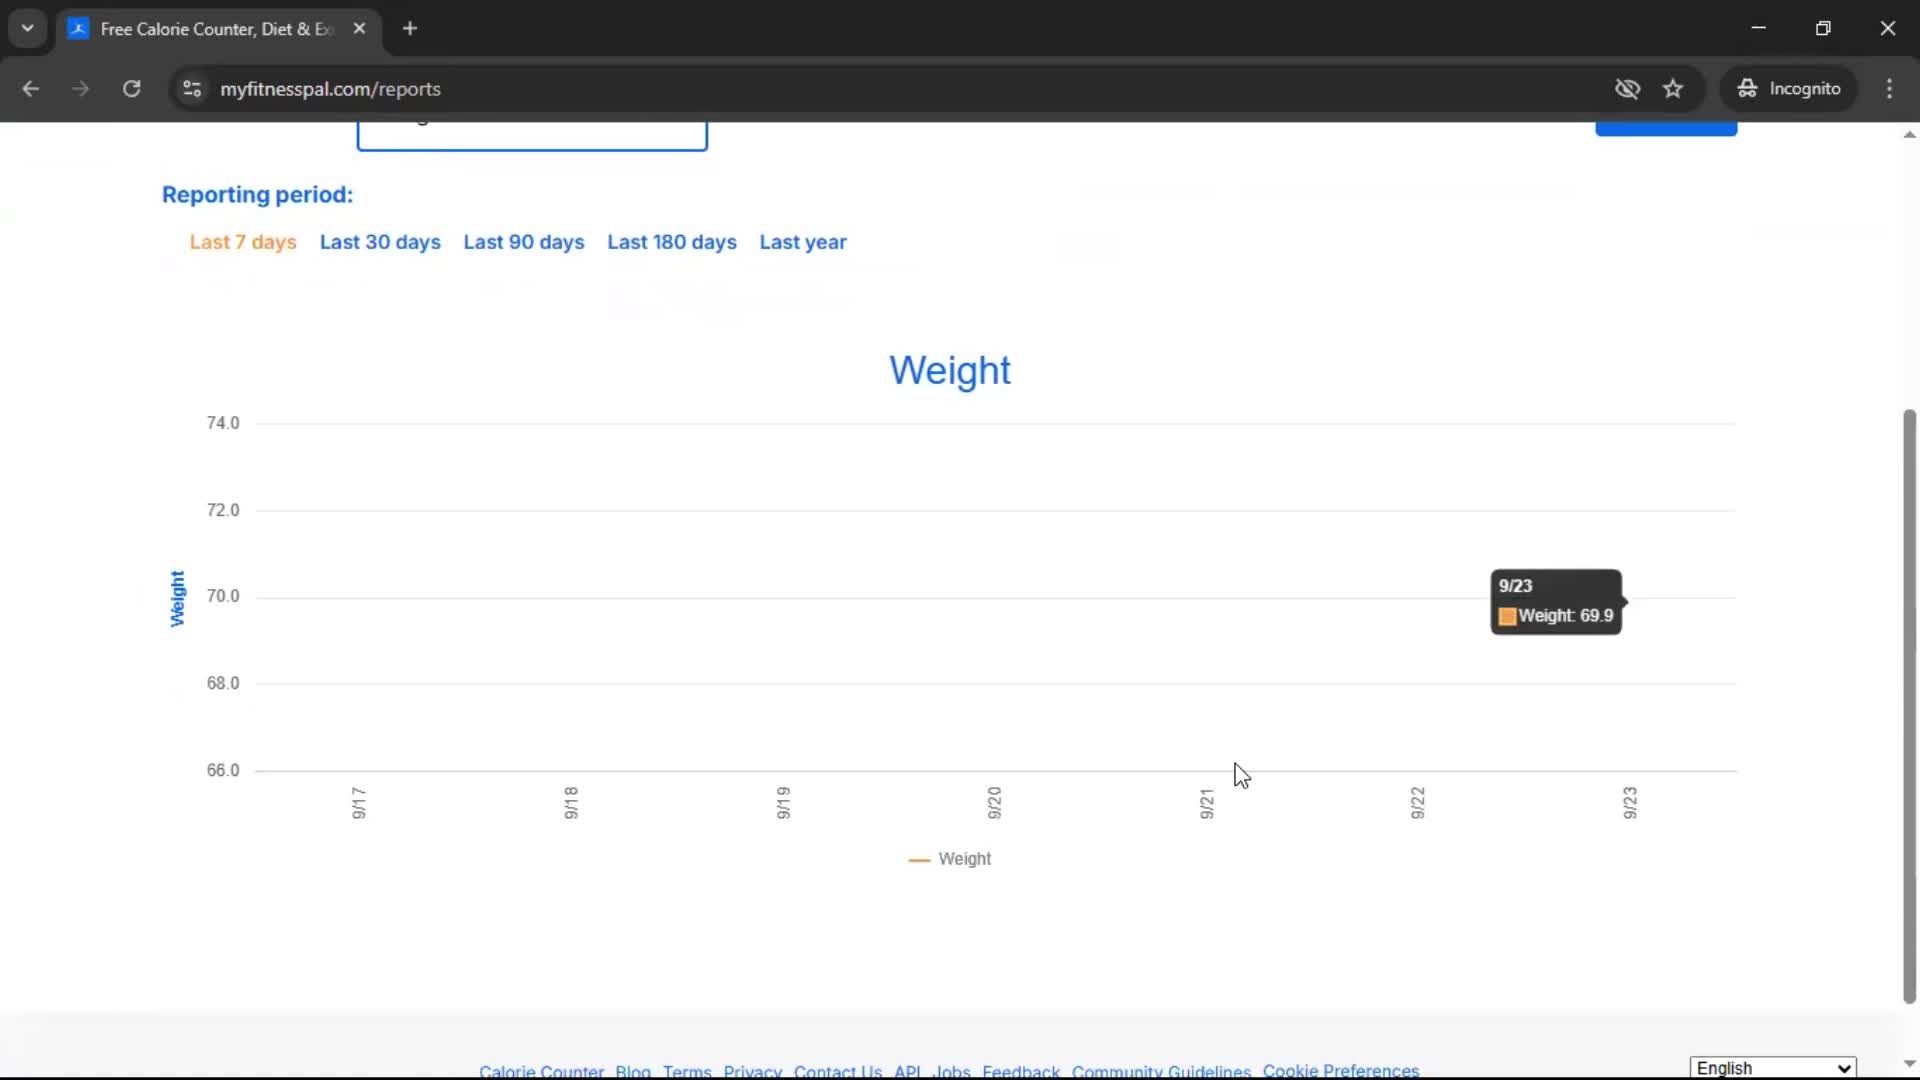The height and width of the screenshot is (1080, 1920).
Task: Go back to previous page
Action: (x=30, y=88)
